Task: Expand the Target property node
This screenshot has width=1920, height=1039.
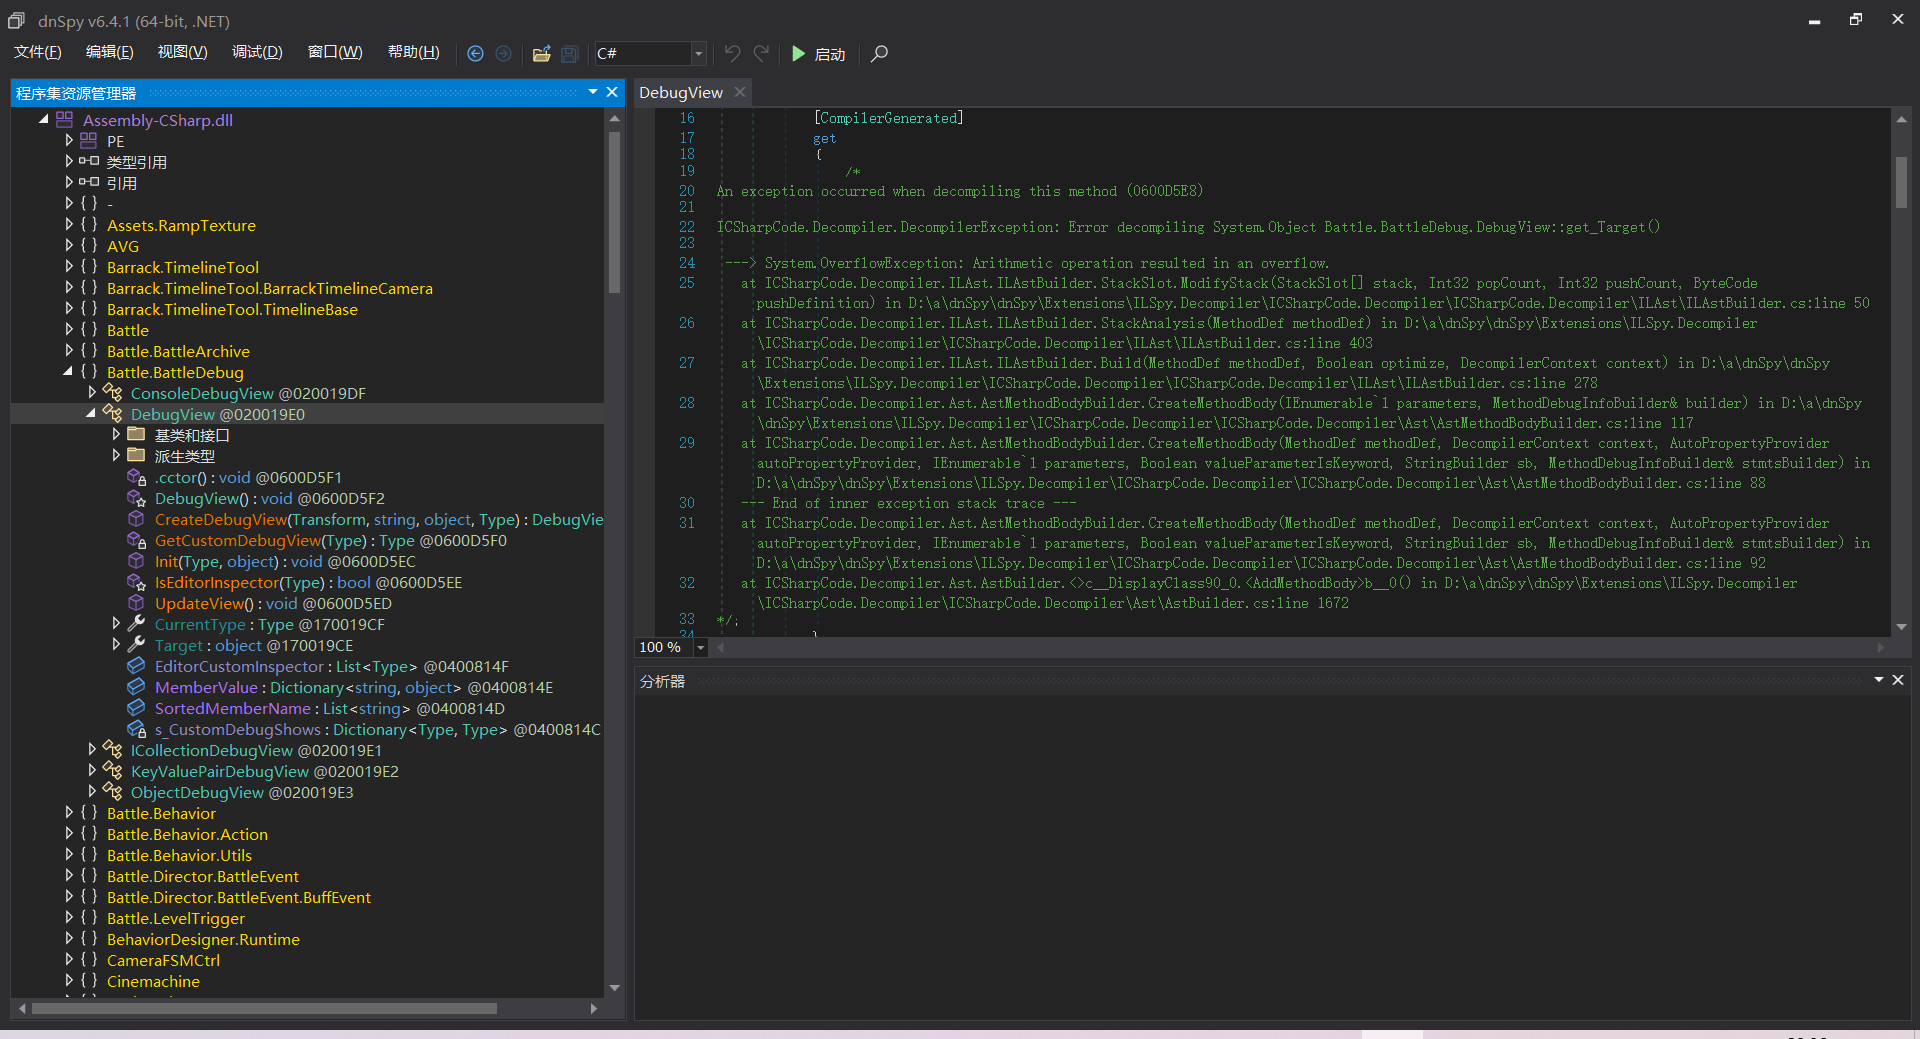Action: 116,645
